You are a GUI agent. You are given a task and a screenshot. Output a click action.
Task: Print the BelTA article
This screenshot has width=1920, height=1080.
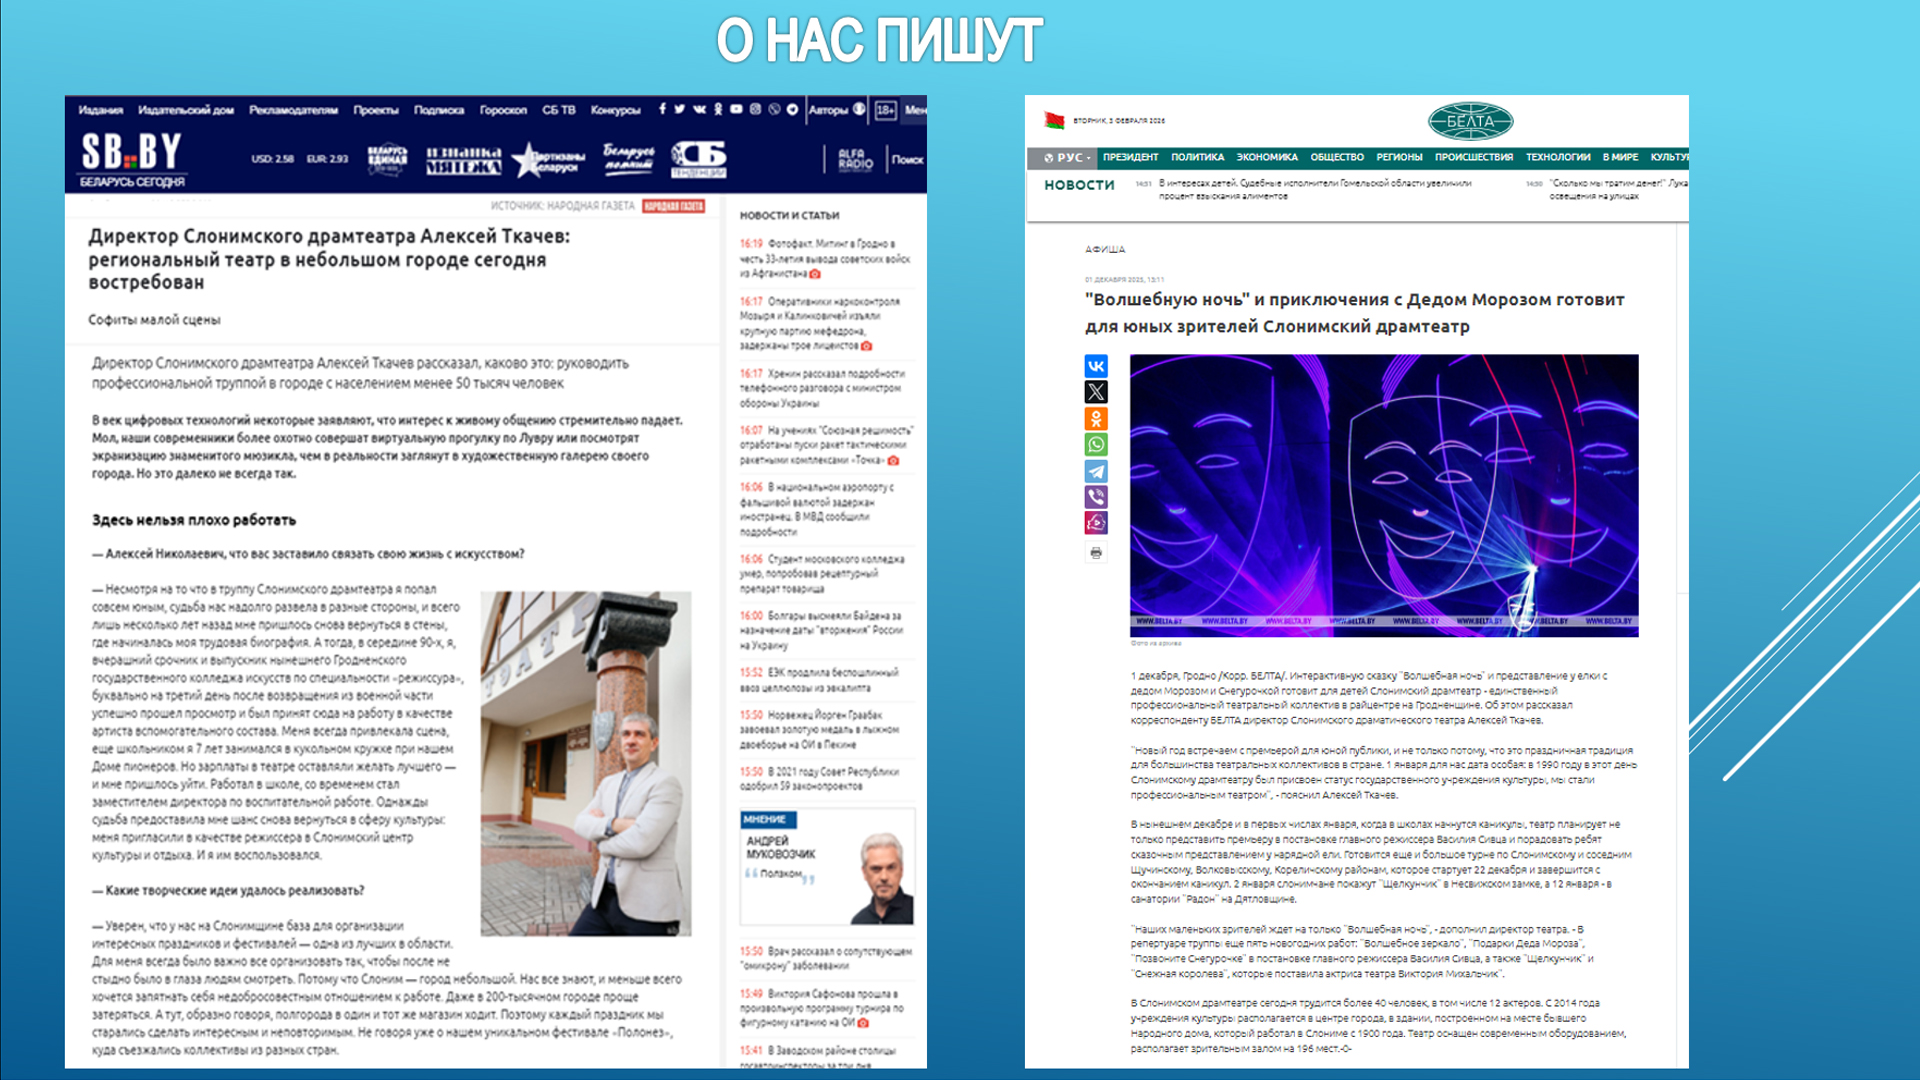(1096, 552)
